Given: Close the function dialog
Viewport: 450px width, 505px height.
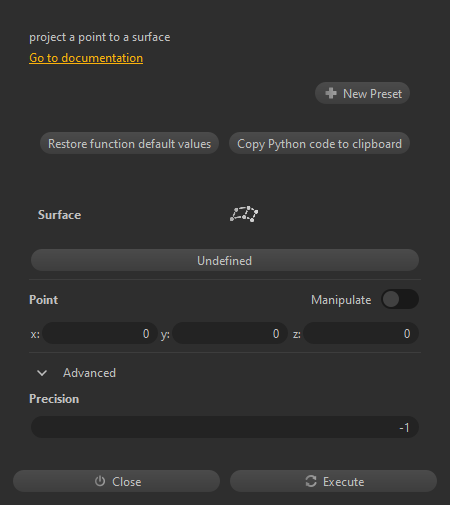Looking at the screenshot, I should click(116, 481).
